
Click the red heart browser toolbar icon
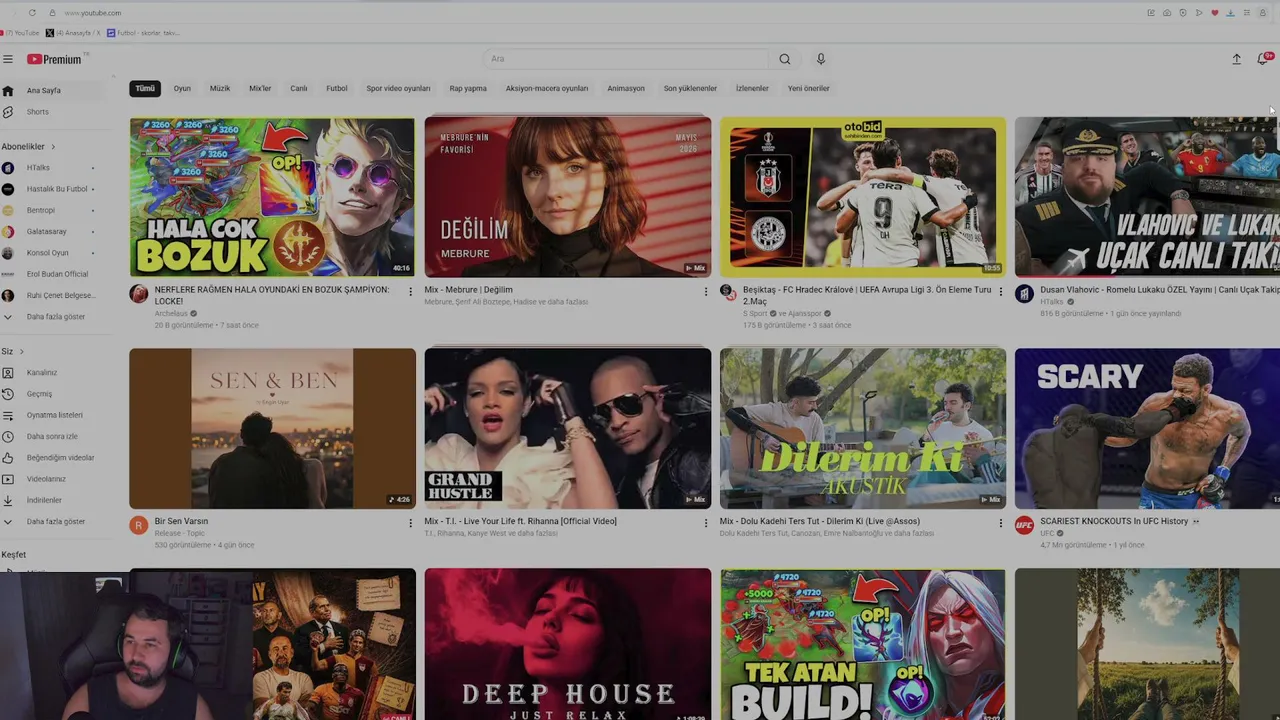(x=1215, y=13)
